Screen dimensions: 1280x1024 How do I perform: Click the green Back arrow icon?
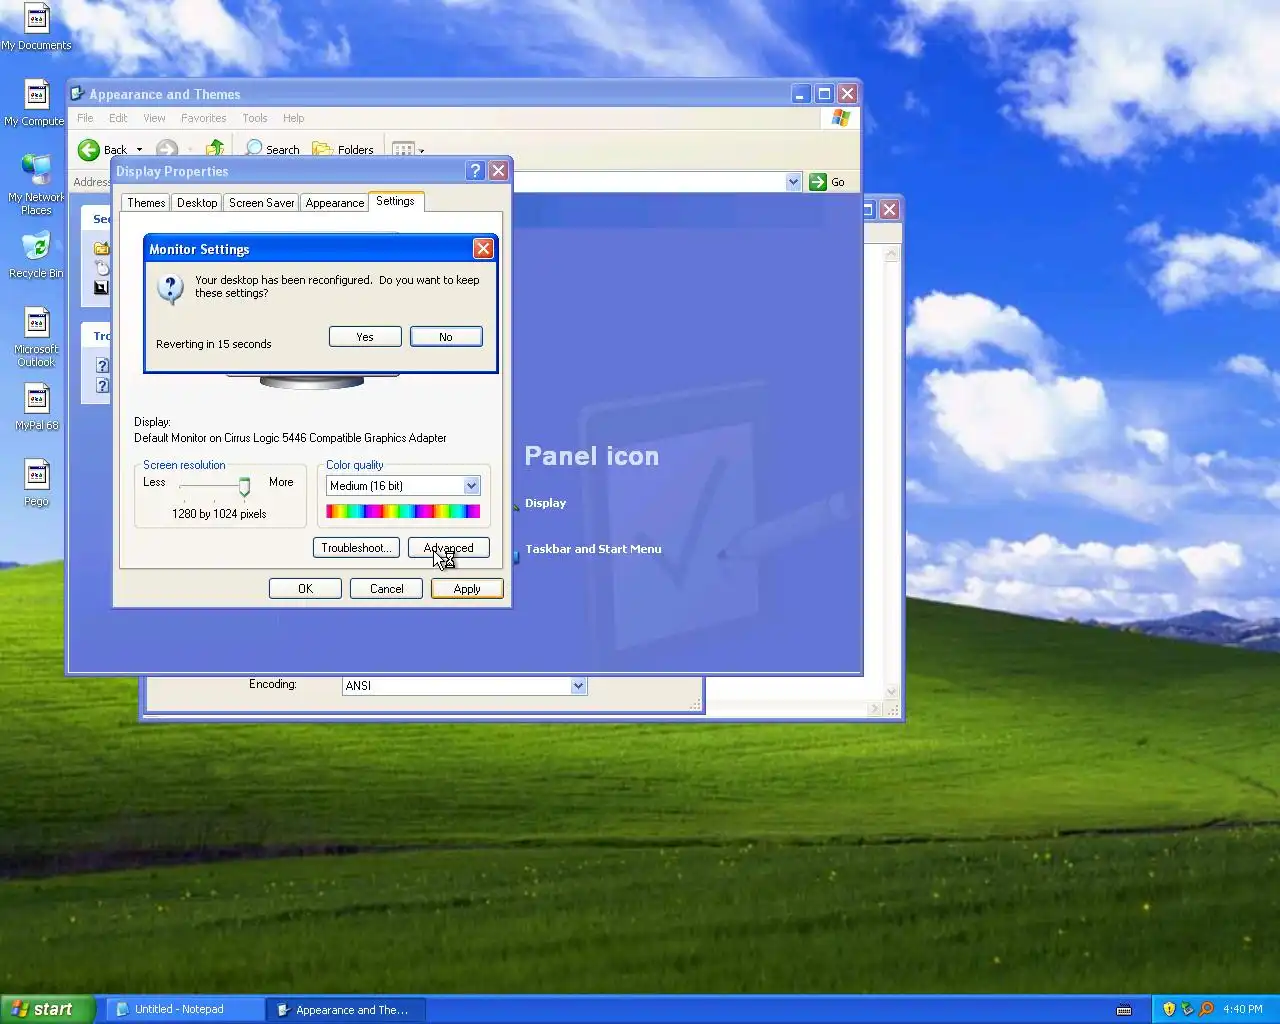(89, 150)
